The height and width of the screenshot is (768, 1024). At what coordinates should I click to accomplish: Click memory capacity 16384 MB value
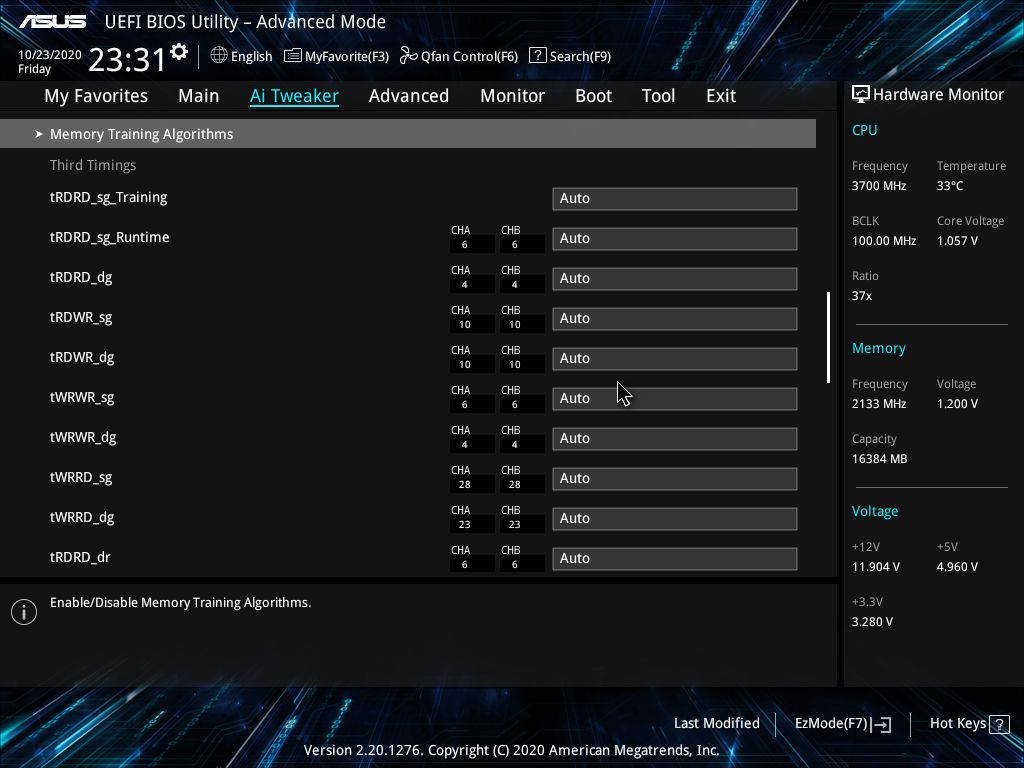[879, 459]
